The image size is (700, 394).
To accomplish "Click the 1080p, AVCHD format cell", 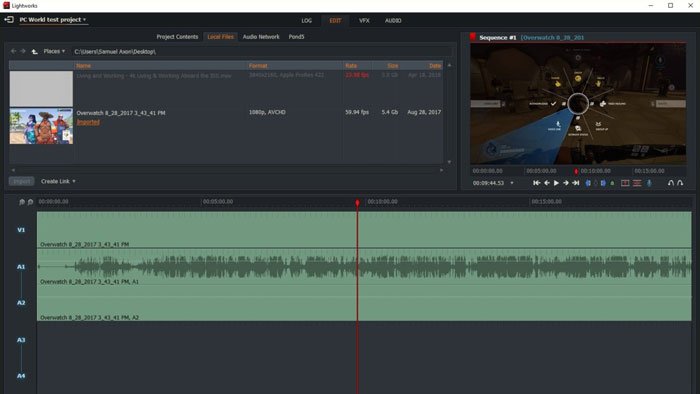I will 267,112.
